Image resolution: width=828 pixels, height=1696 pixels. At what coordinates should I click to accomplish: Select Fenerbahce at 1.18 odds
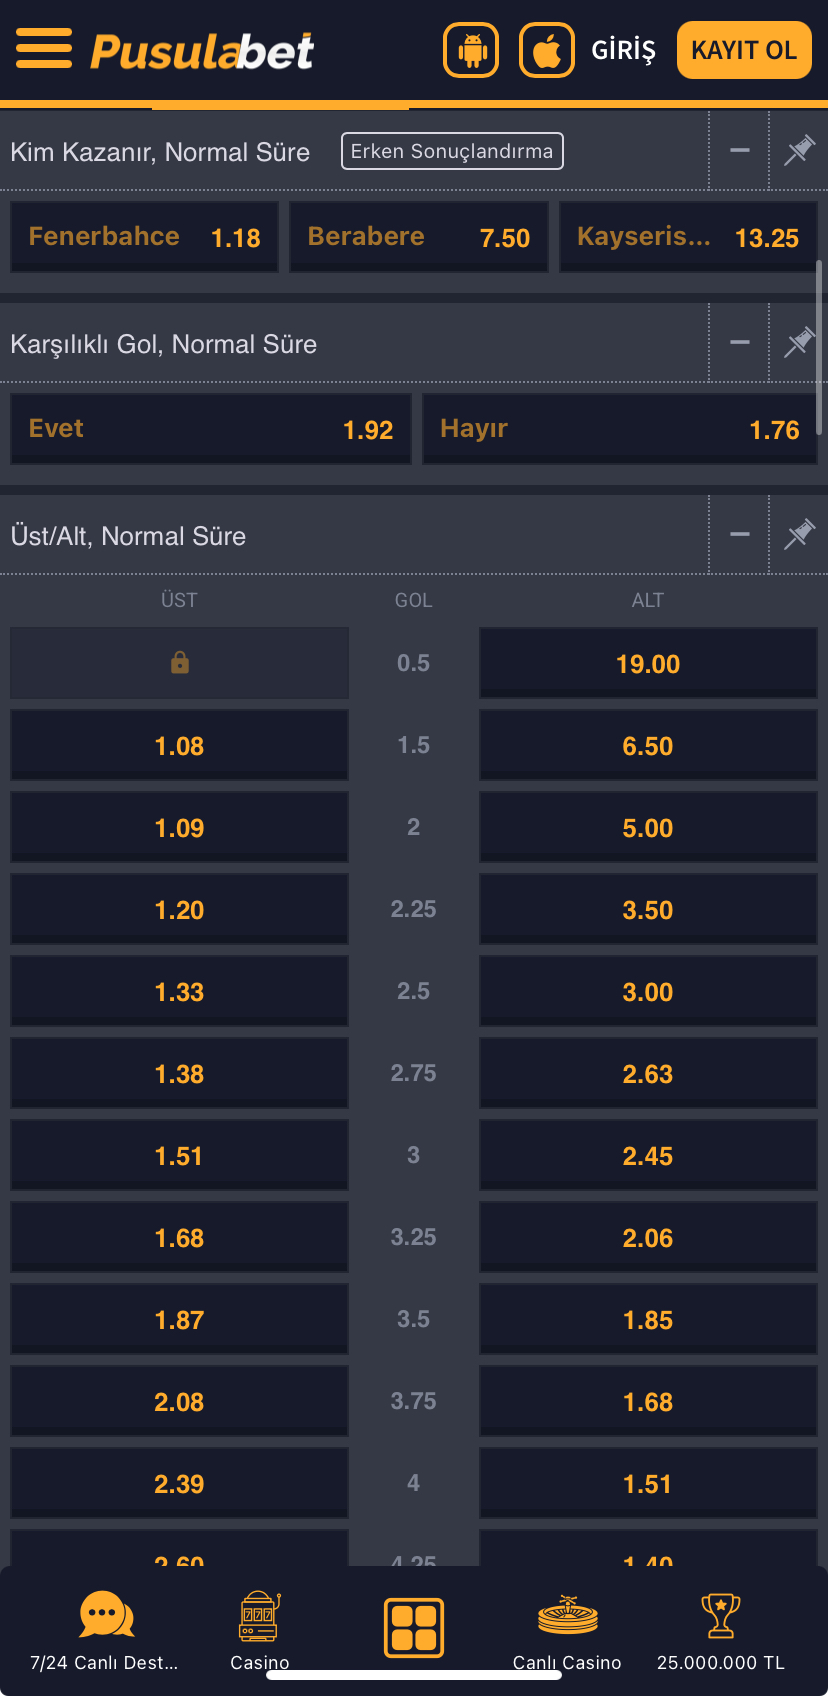tap(144, 237)
